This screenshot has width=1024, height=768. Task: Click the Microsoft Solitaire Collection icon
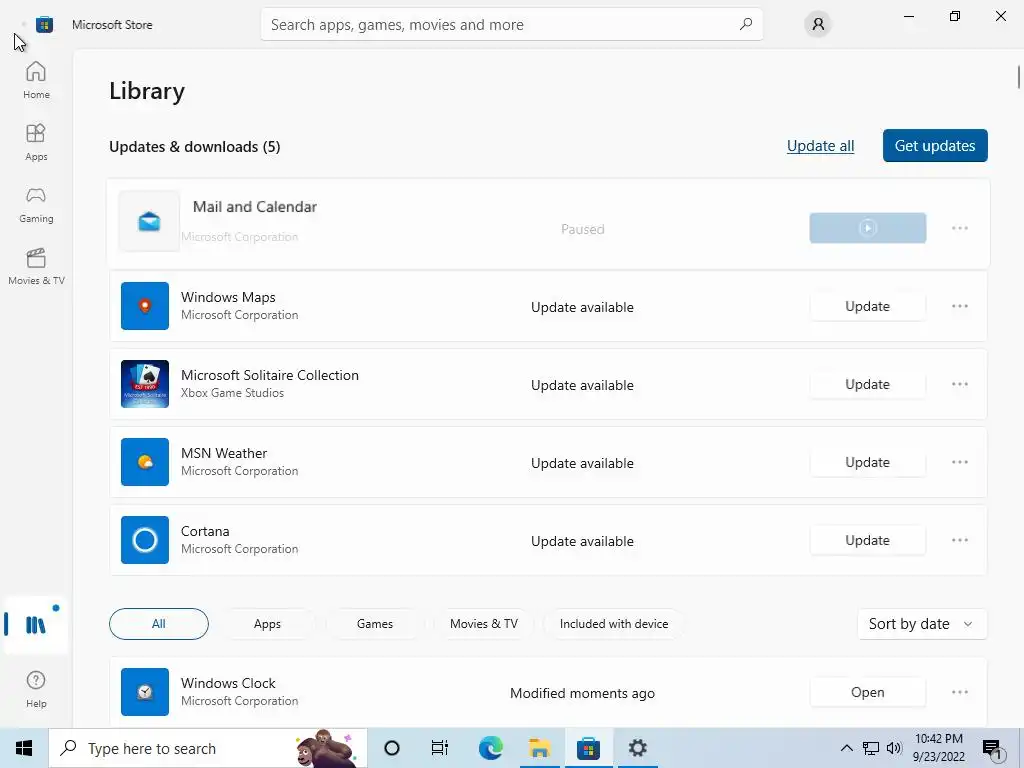pos(145,384)
